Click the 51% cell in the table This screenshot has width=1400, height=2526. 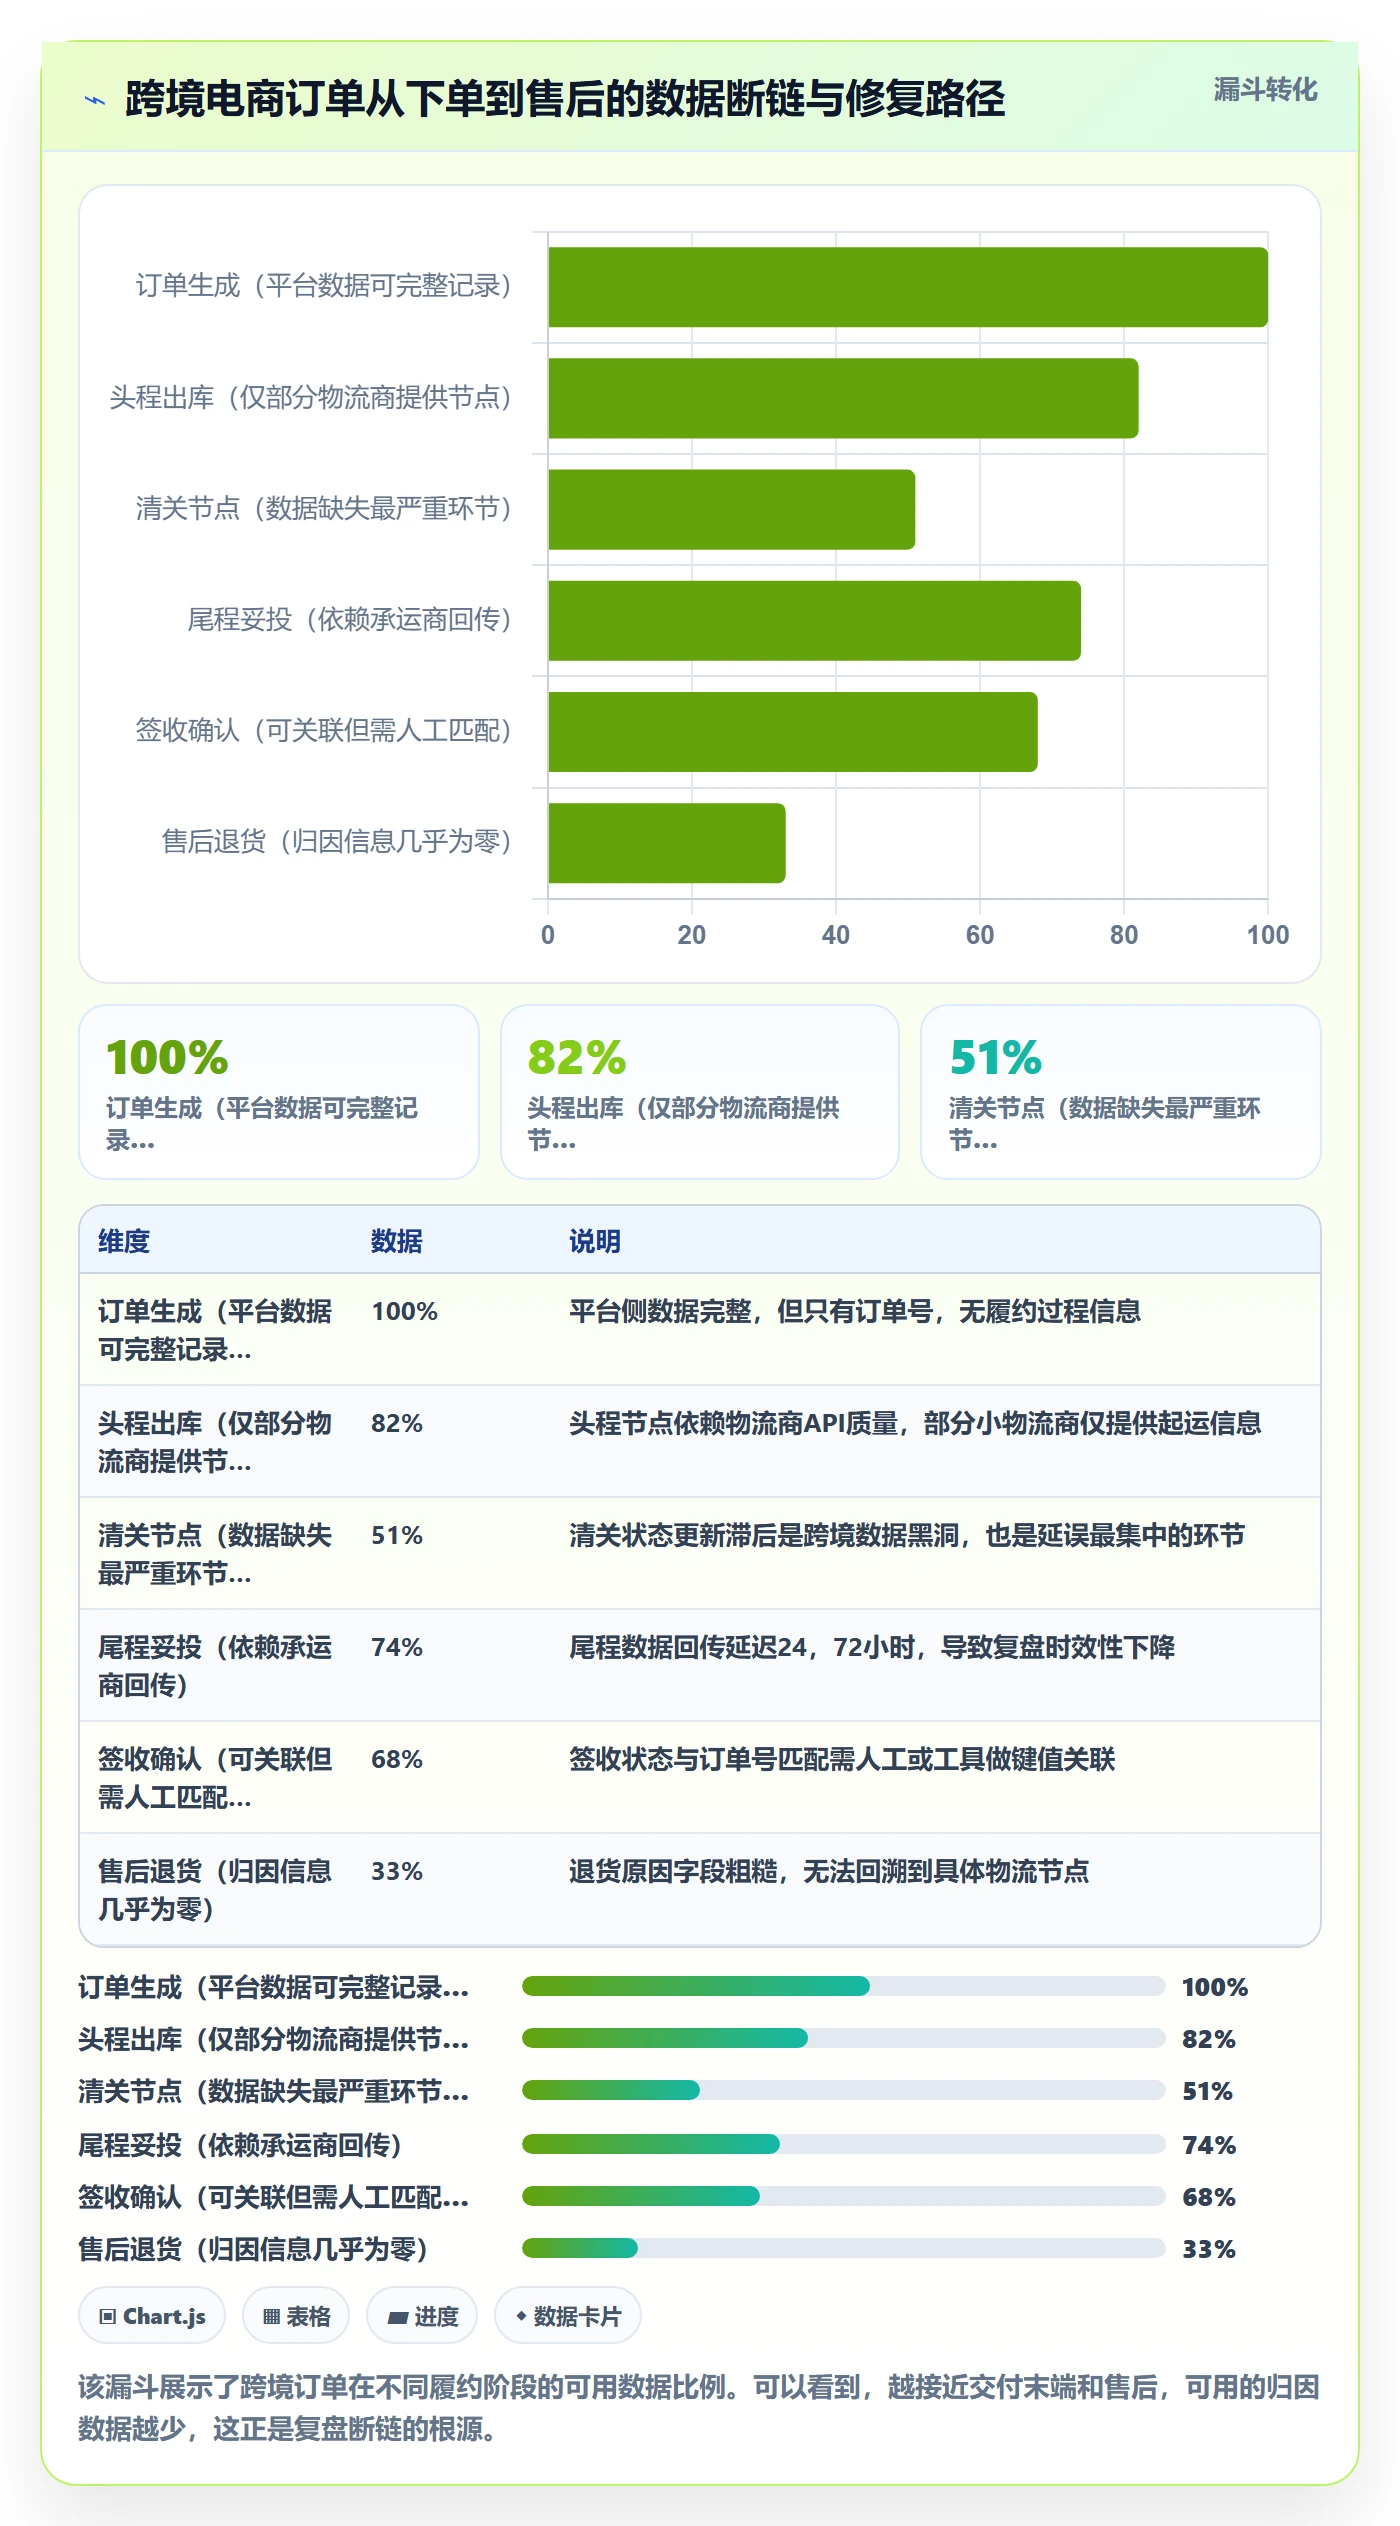click(397, 1535)
